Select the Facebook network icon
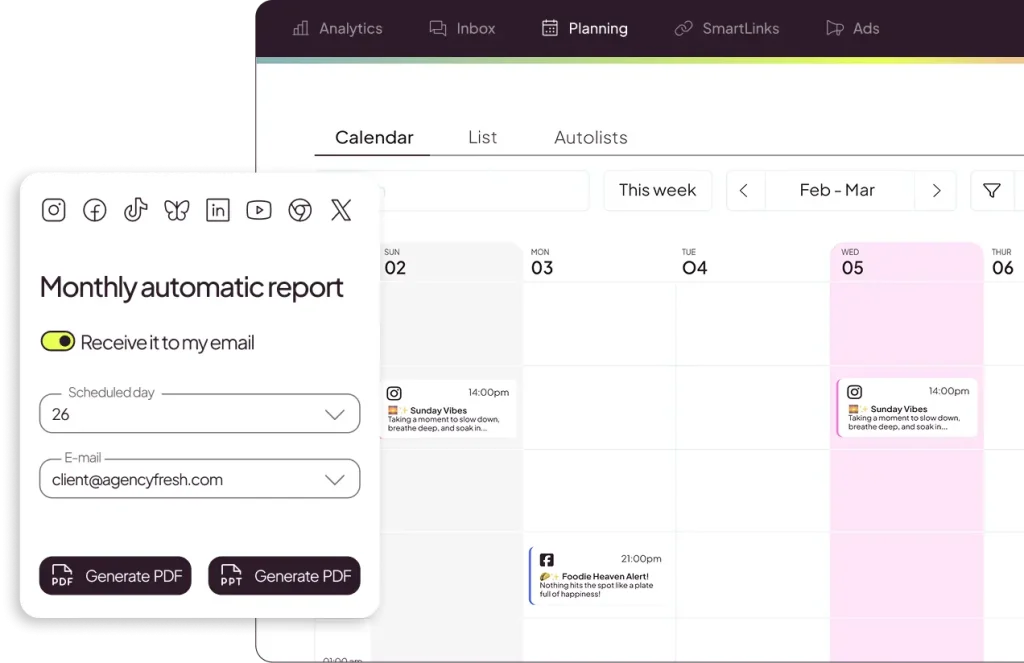 (x=95, y=210)
